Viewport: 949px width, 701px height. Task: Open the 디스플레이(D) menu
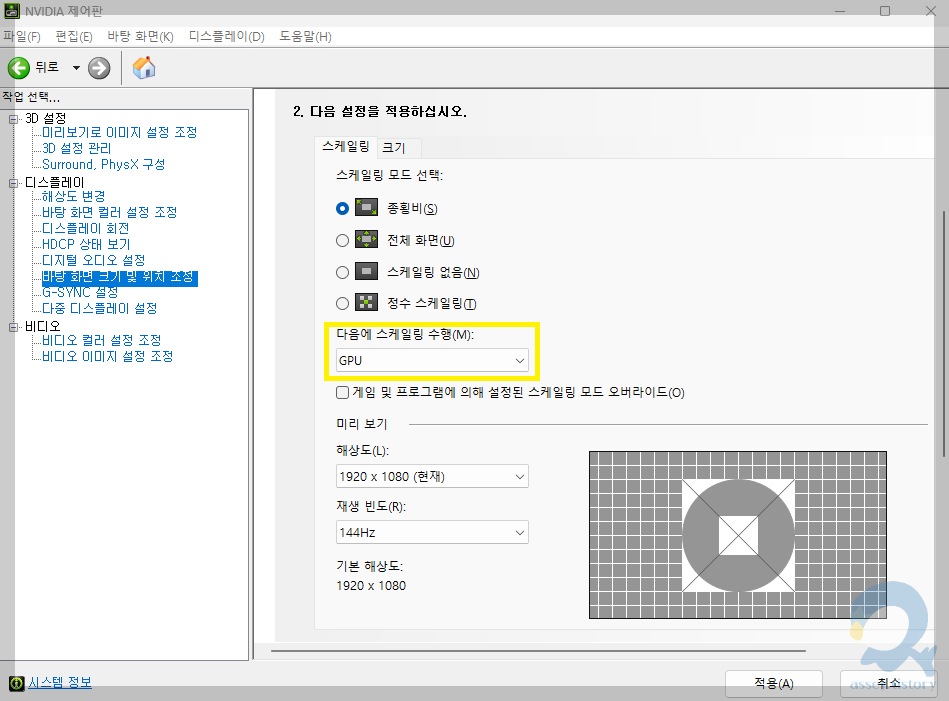226,36
